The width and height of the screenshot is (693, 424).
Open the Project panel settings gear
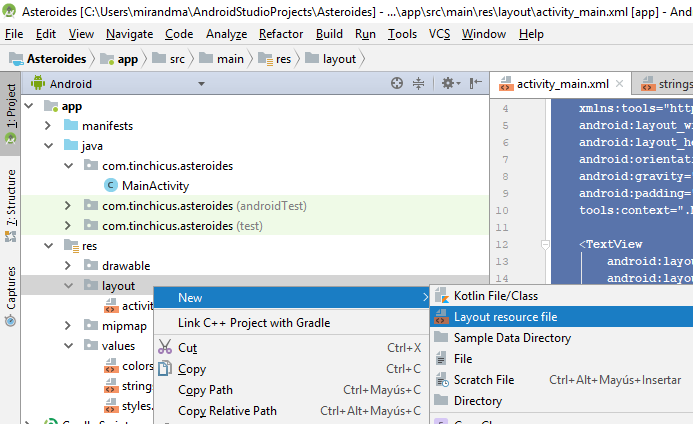click(448, 84)
